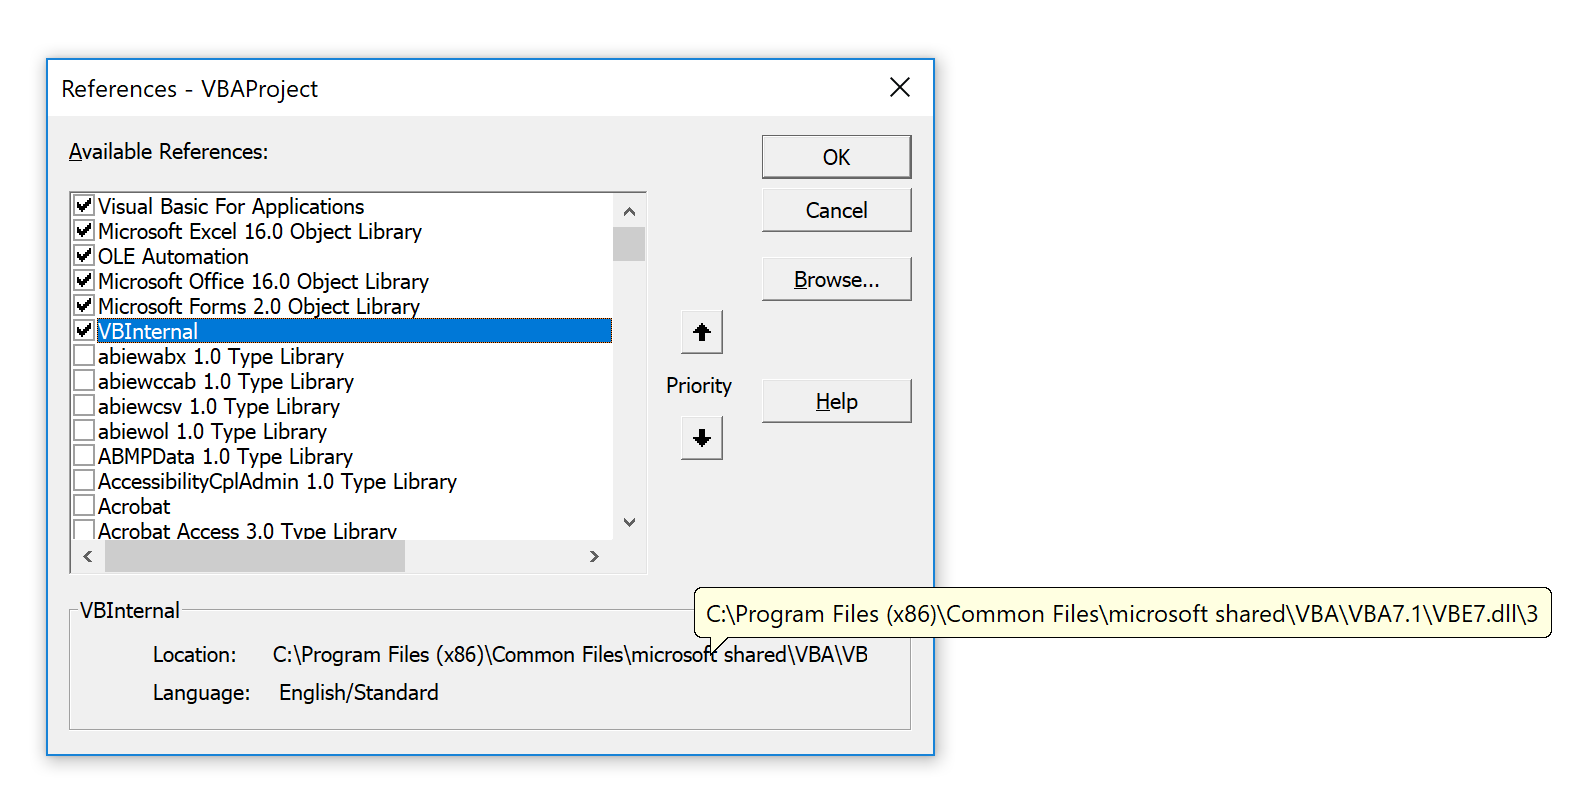This screenshot has height=790, width=1578.
Task: Uncheck Visual Basic For Applications reference
Action: (x=84, y=205)
